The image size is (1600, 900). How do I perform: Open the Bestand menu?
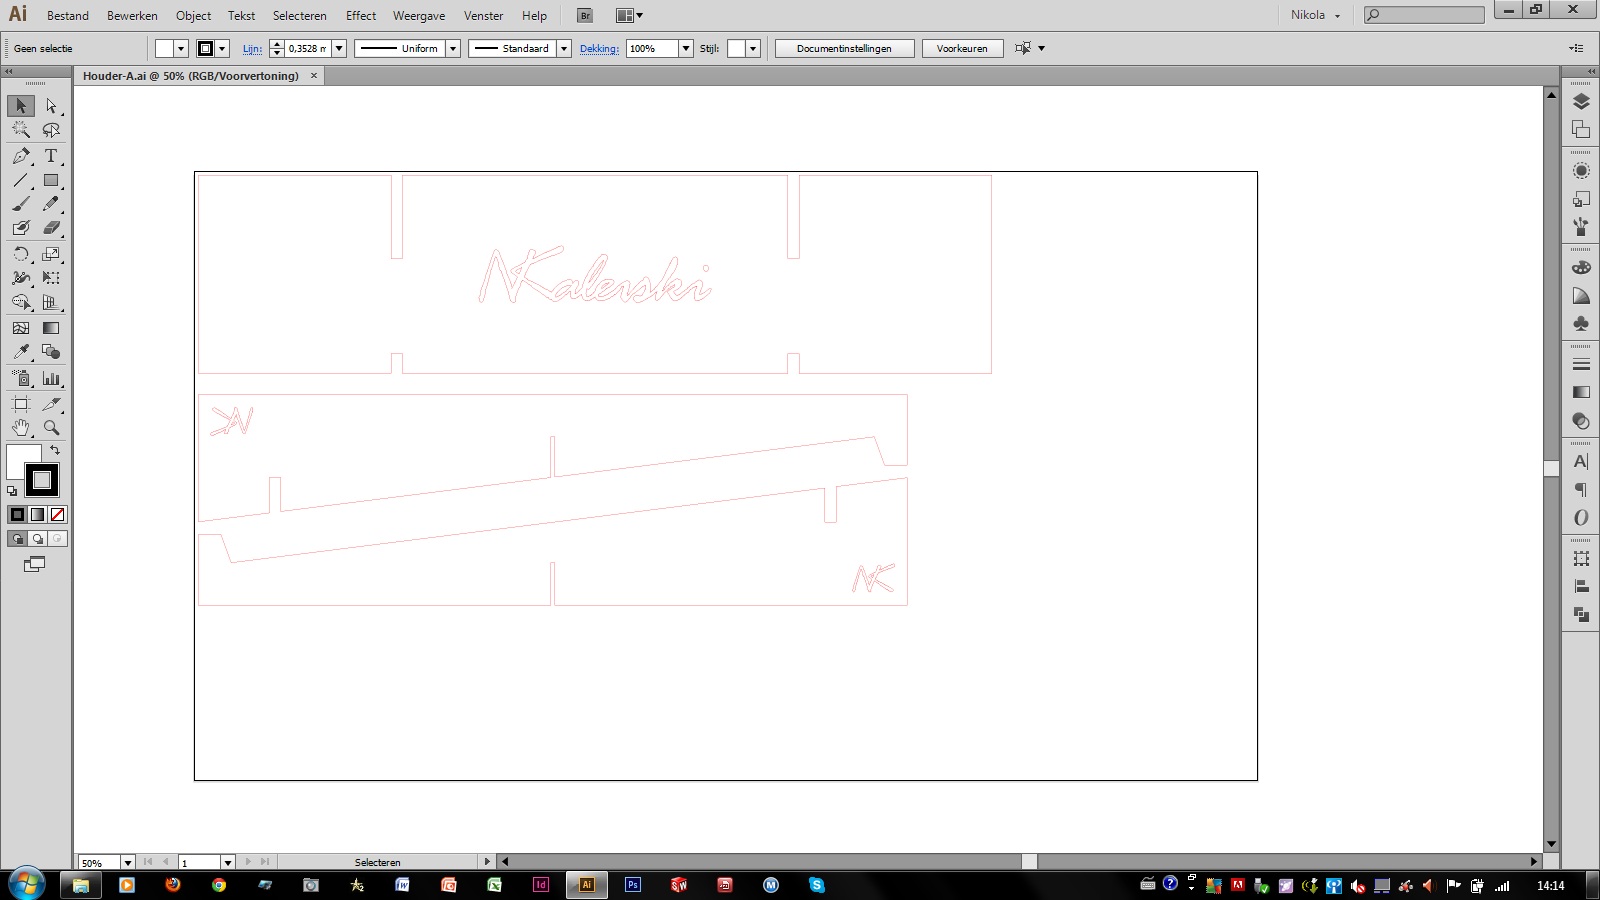click(68, 16)
